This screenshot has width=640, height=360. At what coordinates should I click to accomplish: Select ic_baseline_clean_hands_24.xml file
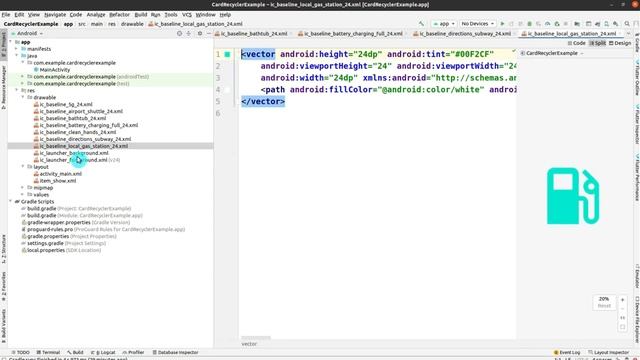[x=75, y=132]
